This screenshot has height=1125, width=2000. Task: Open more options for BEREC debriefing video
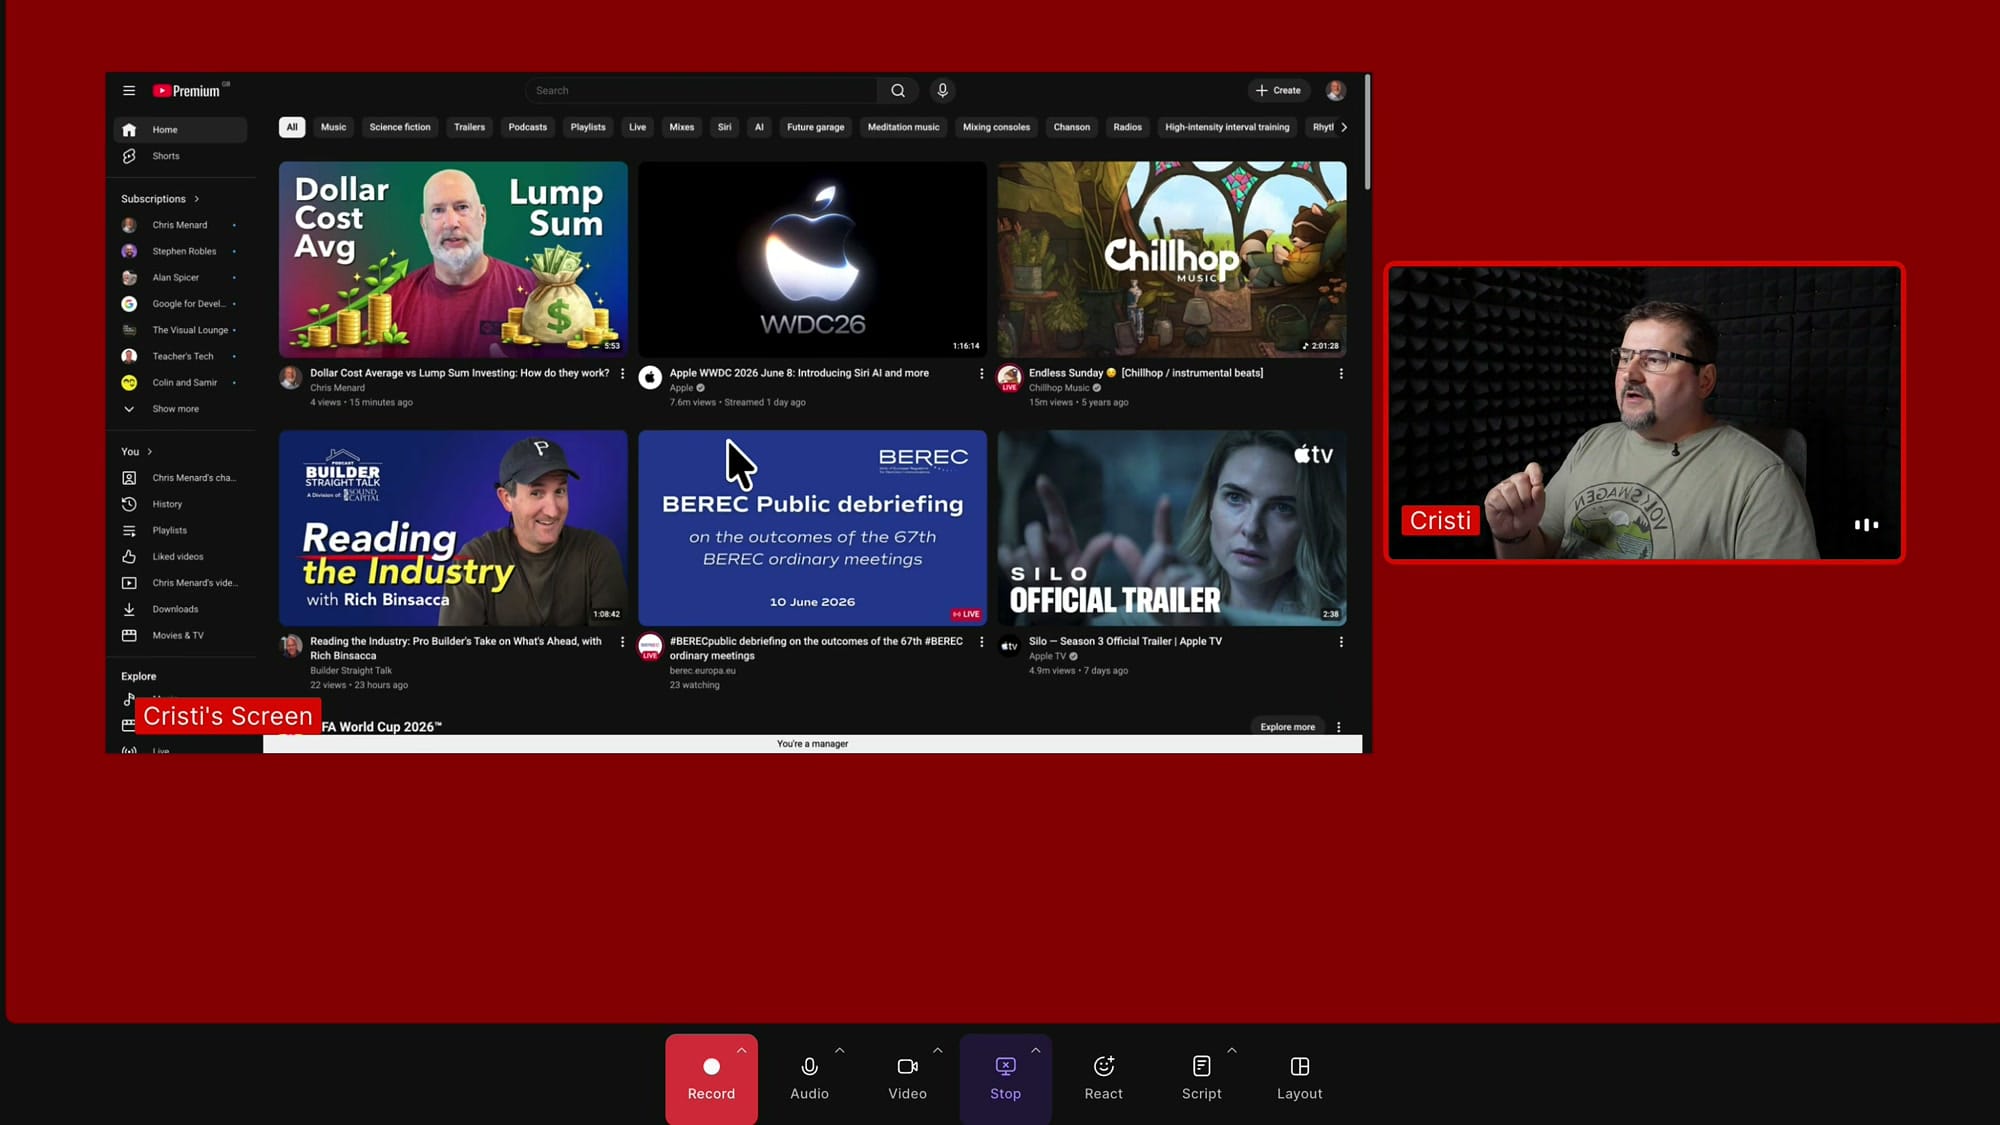coord(981,642)
